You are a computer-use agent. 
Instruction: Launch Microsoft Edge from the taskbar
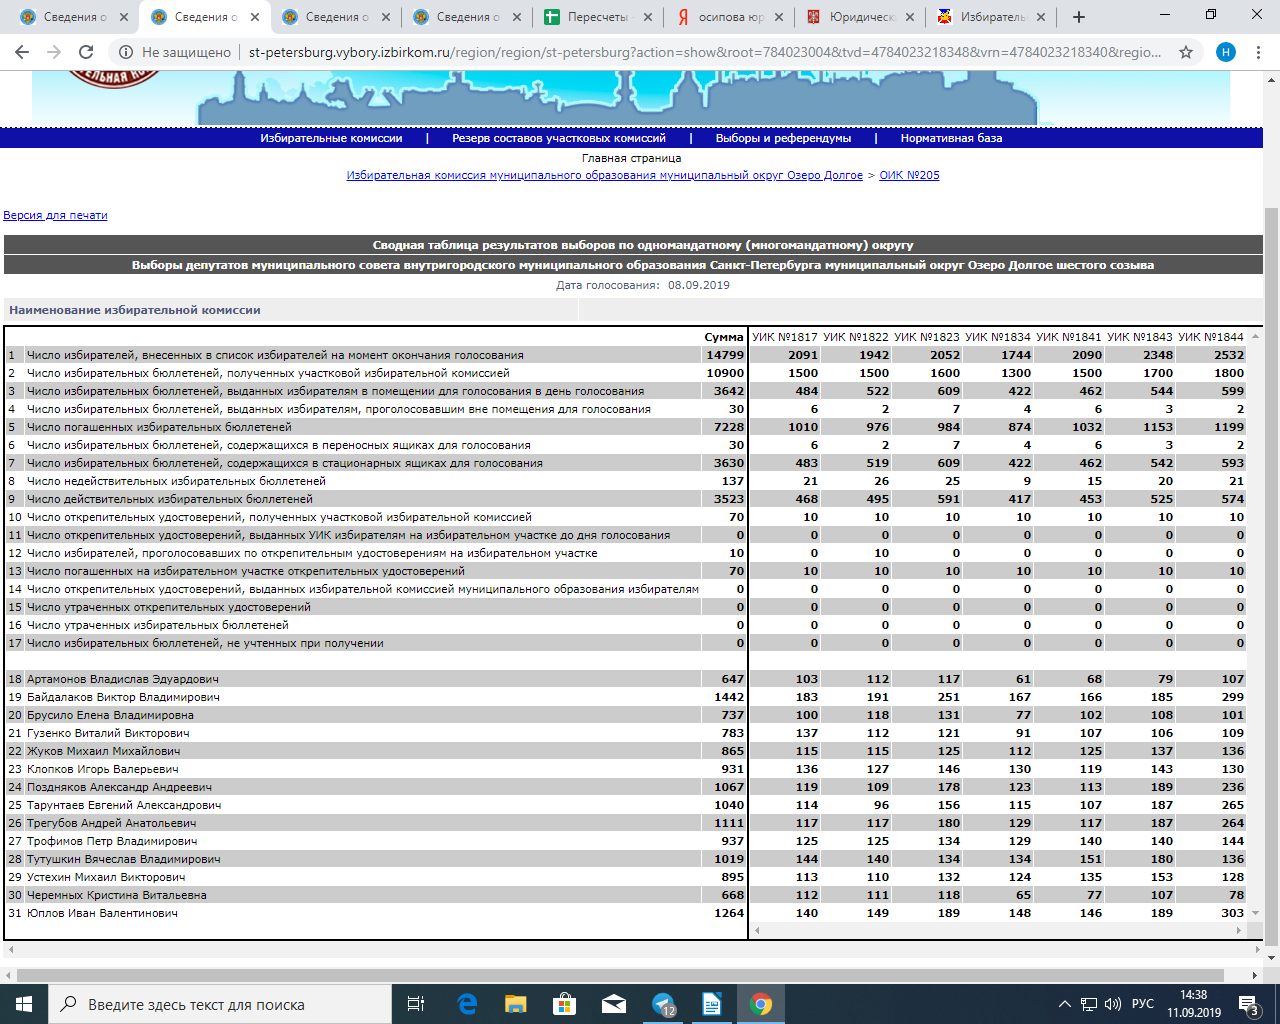(x=467, y=1004)
